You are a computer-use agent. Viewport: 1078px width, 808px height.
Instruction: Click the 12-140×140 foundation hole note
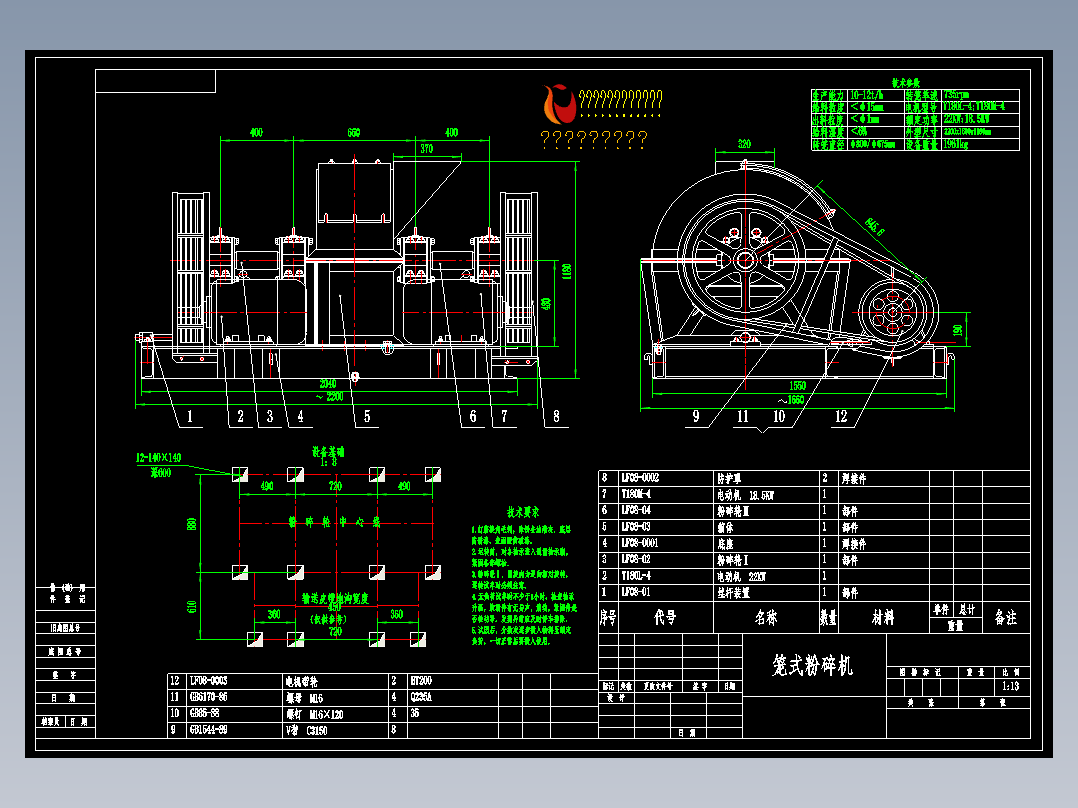[158, 457]
